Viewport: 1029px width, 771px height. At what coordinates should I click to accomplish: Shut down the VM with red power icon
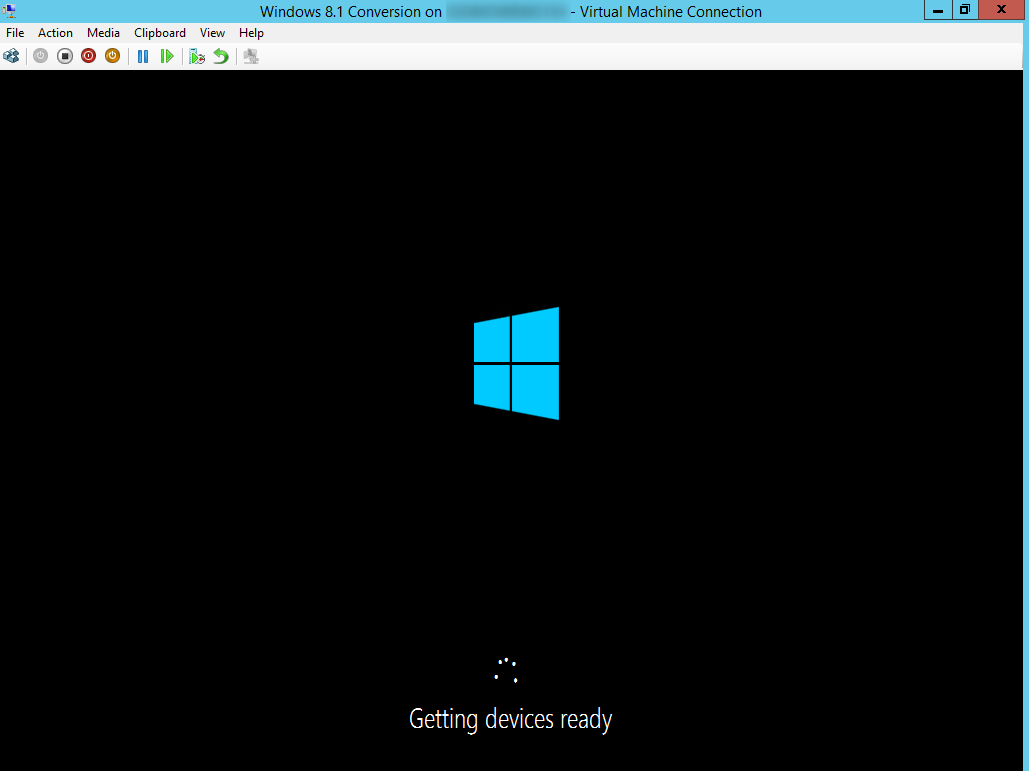coord(89,56)
